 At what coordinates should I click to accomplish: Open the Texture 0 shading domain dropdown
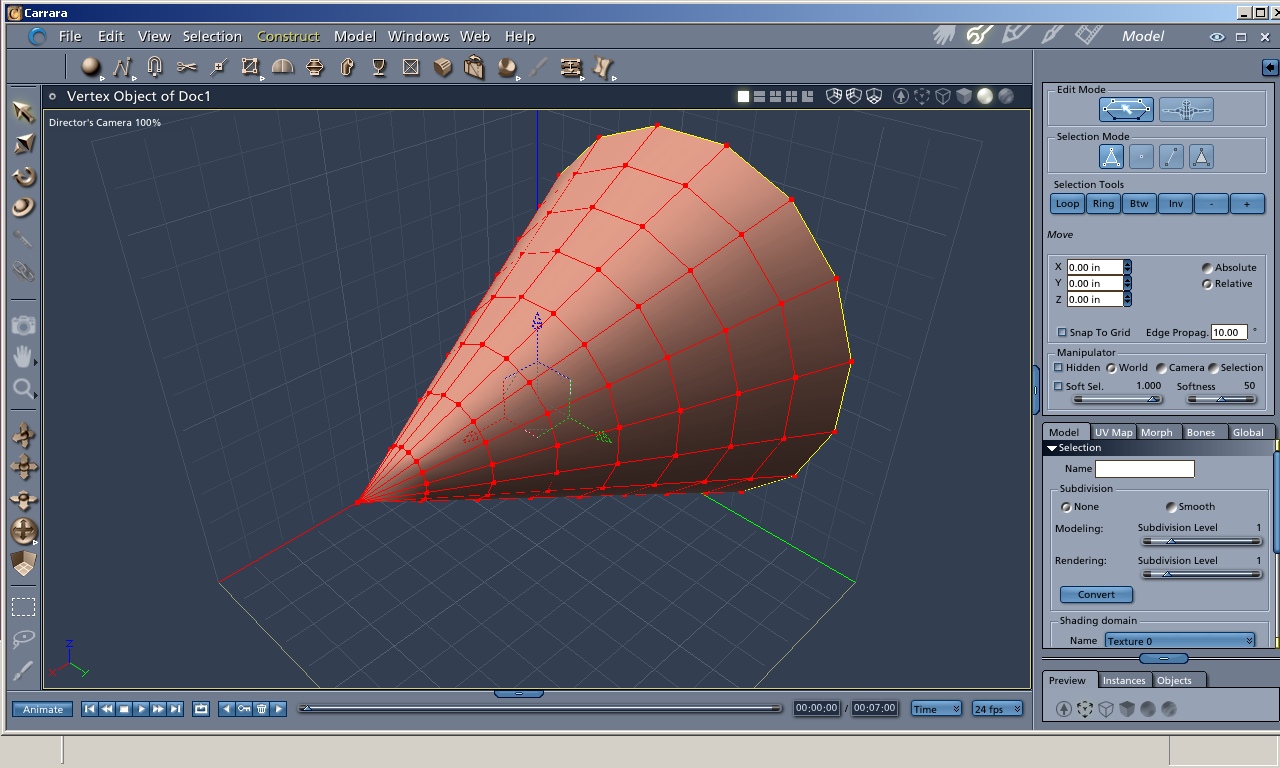point(1180,641)
